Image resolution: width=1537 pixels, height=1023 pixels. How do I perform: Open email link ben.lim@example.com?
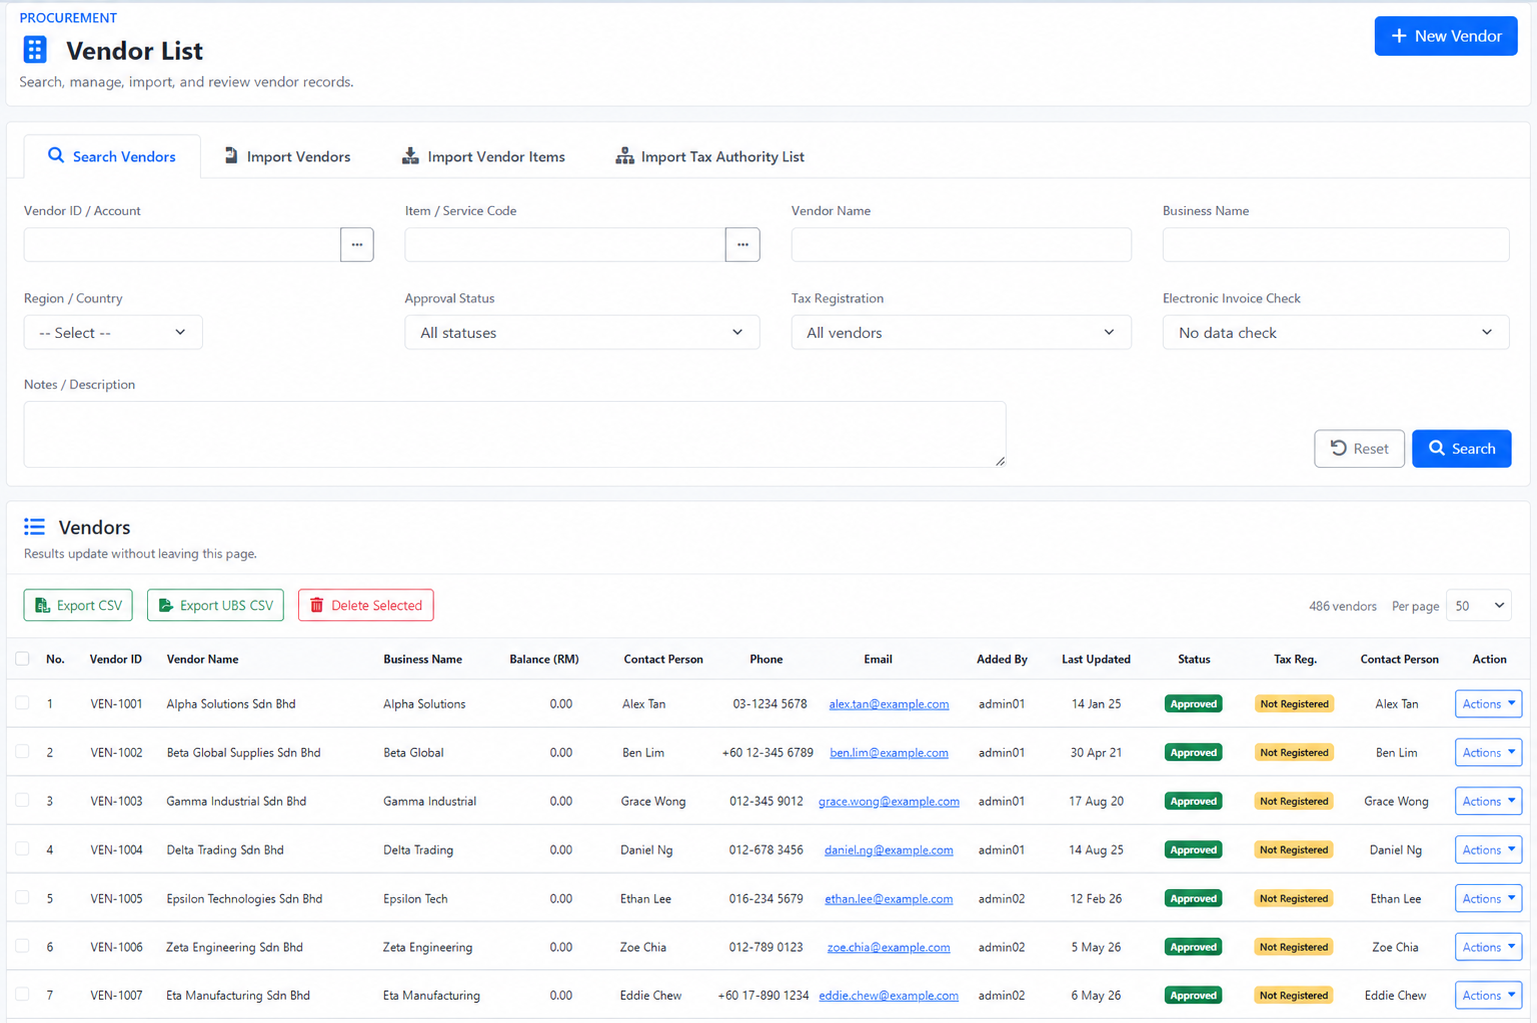coord(889,752)
